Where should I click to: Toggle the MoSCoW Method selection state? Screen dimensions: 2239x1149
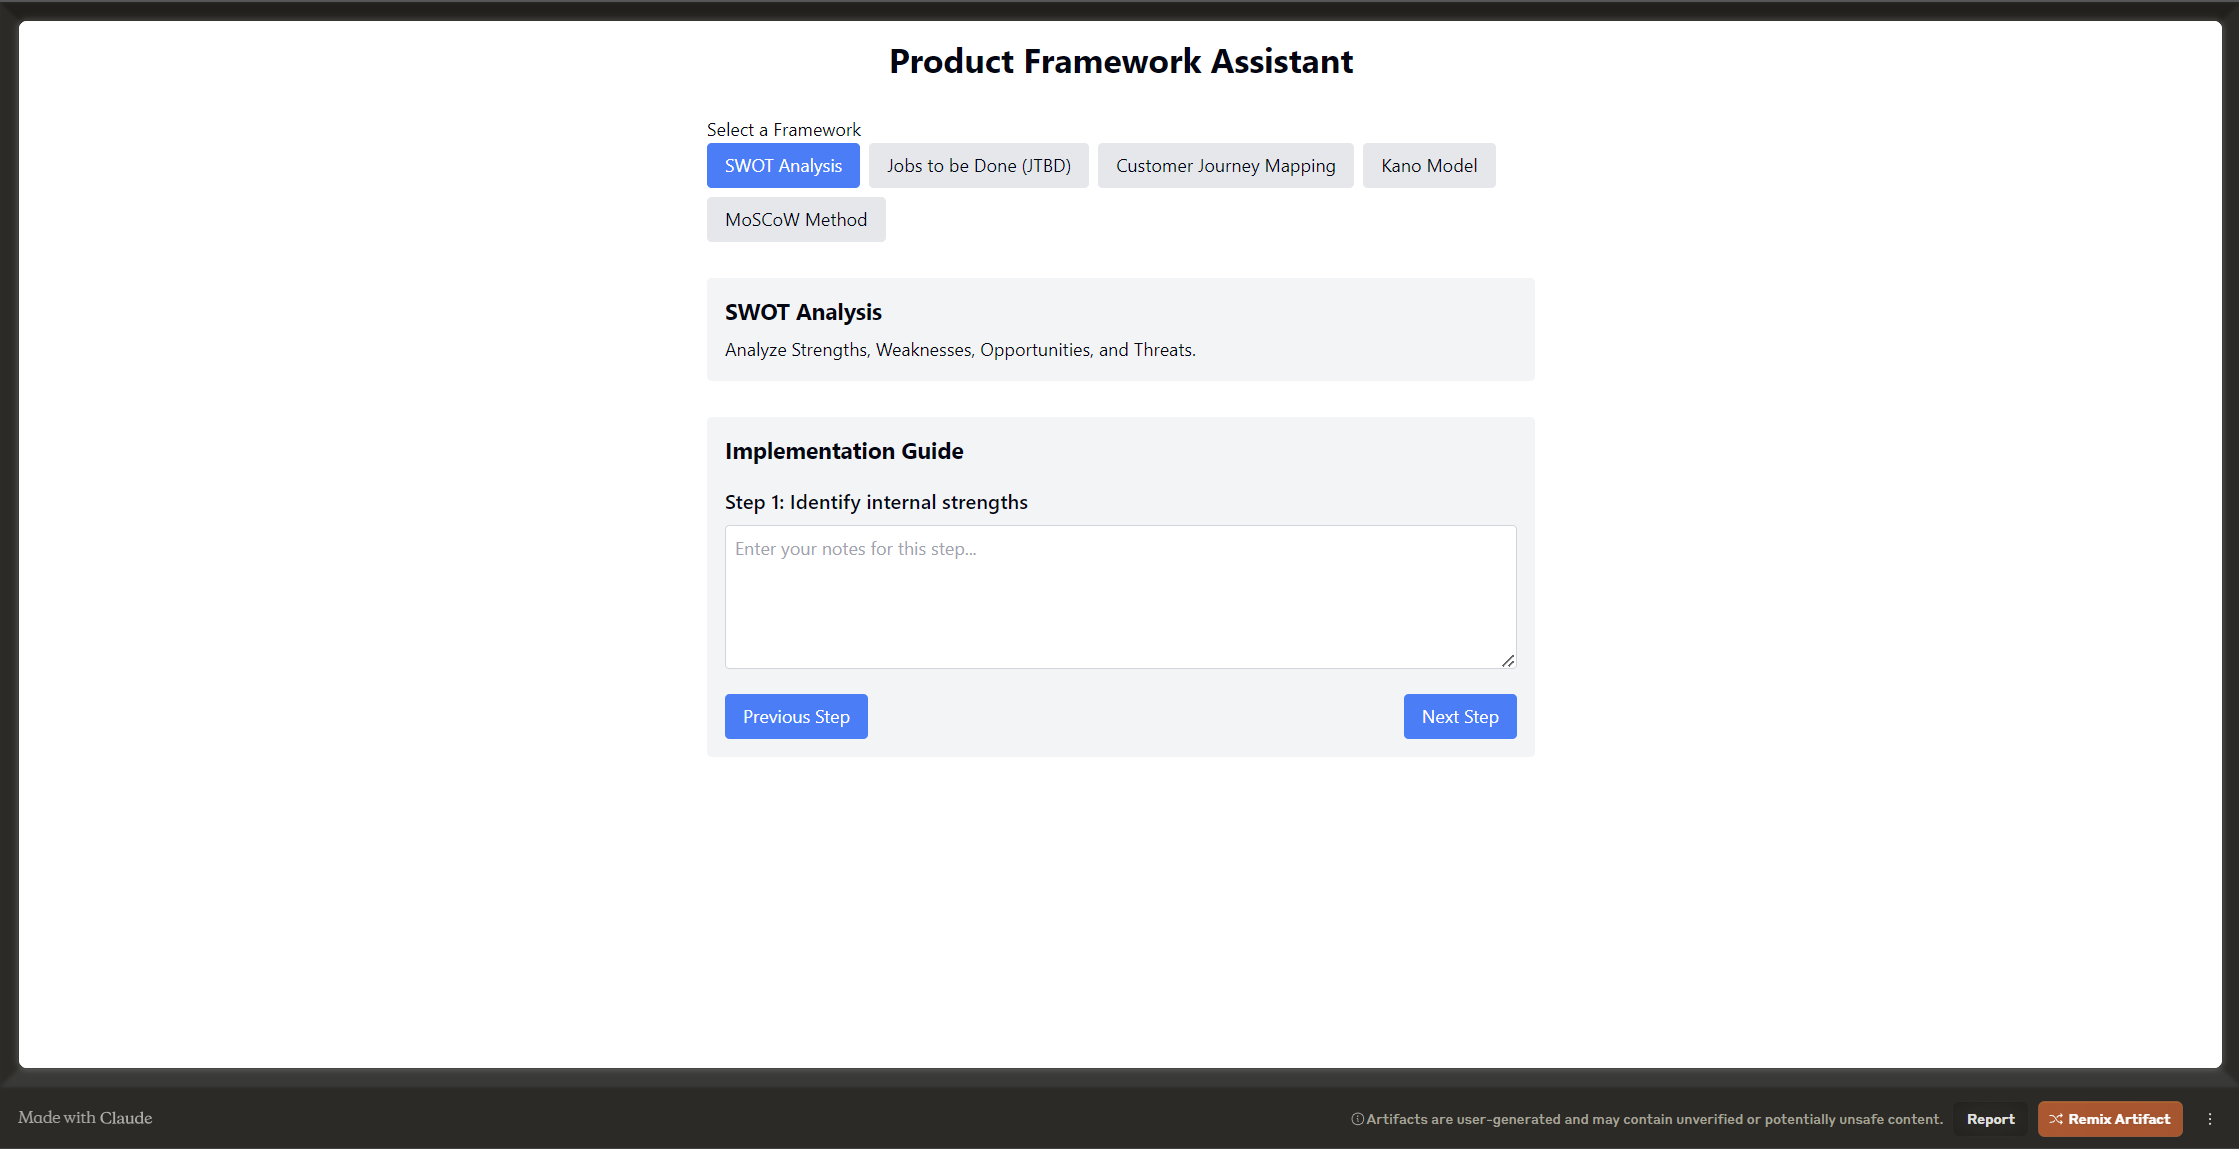pos(796,218)
